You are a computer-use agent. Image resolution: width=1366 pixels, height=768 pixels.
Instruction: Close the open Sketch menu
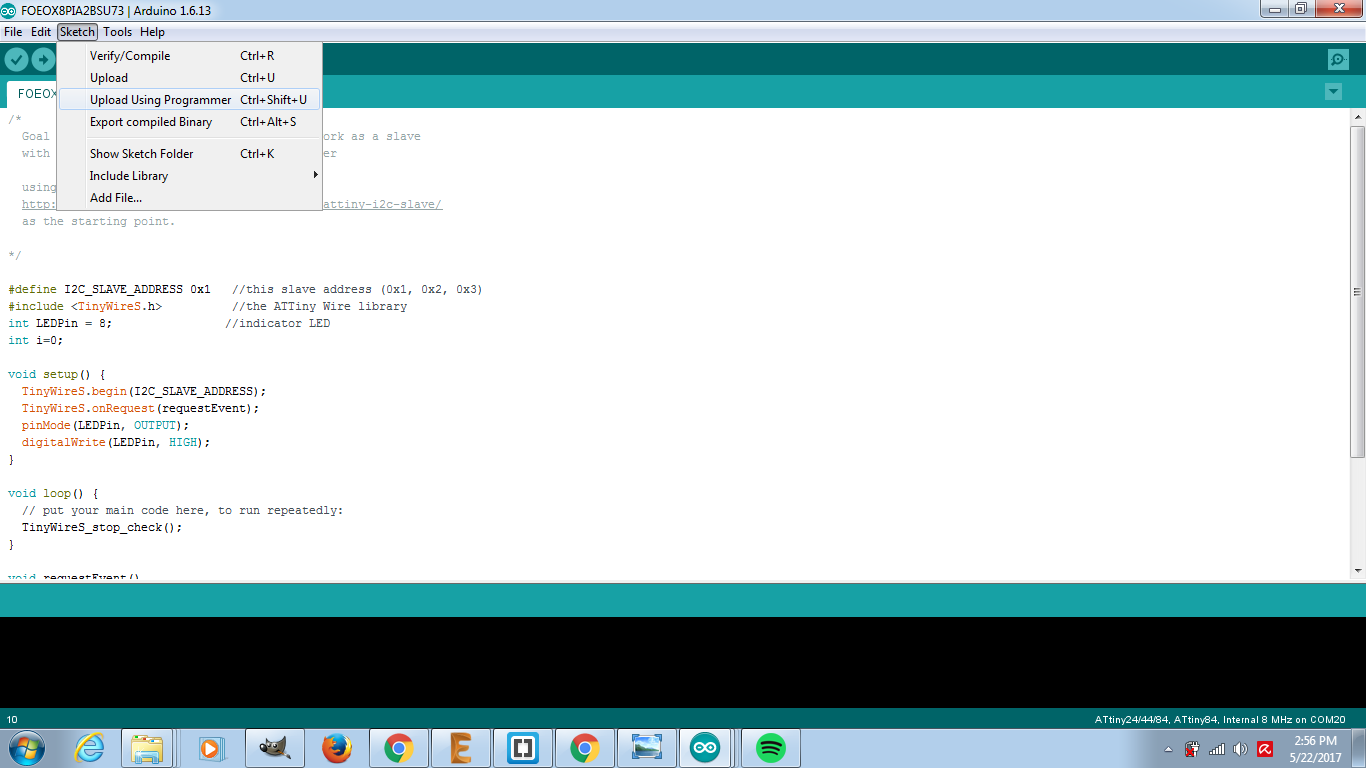77,32
